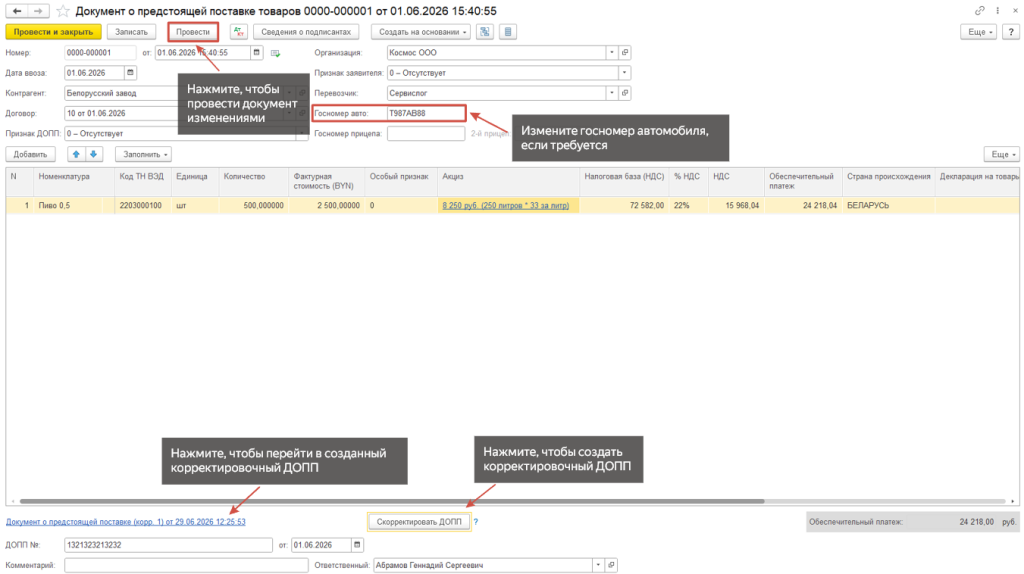This screenshot has height=574, width=1024.
Task: Move row up with blue arrow
Action: coord(76,154)
